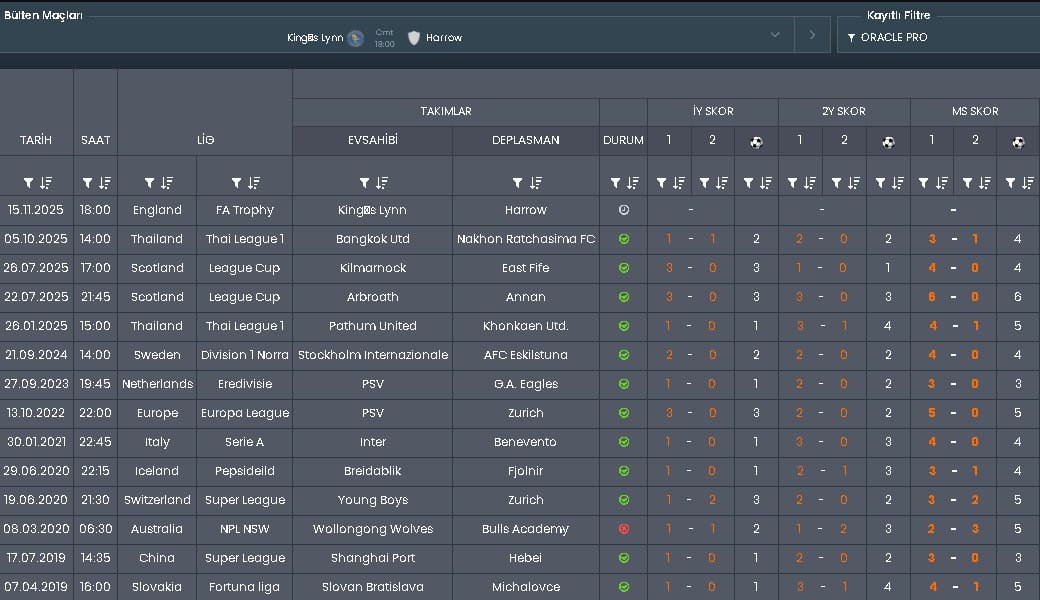Select the Shanghai Port team cell
Screen dimensions: 1040x600
[x=373, y=558]
